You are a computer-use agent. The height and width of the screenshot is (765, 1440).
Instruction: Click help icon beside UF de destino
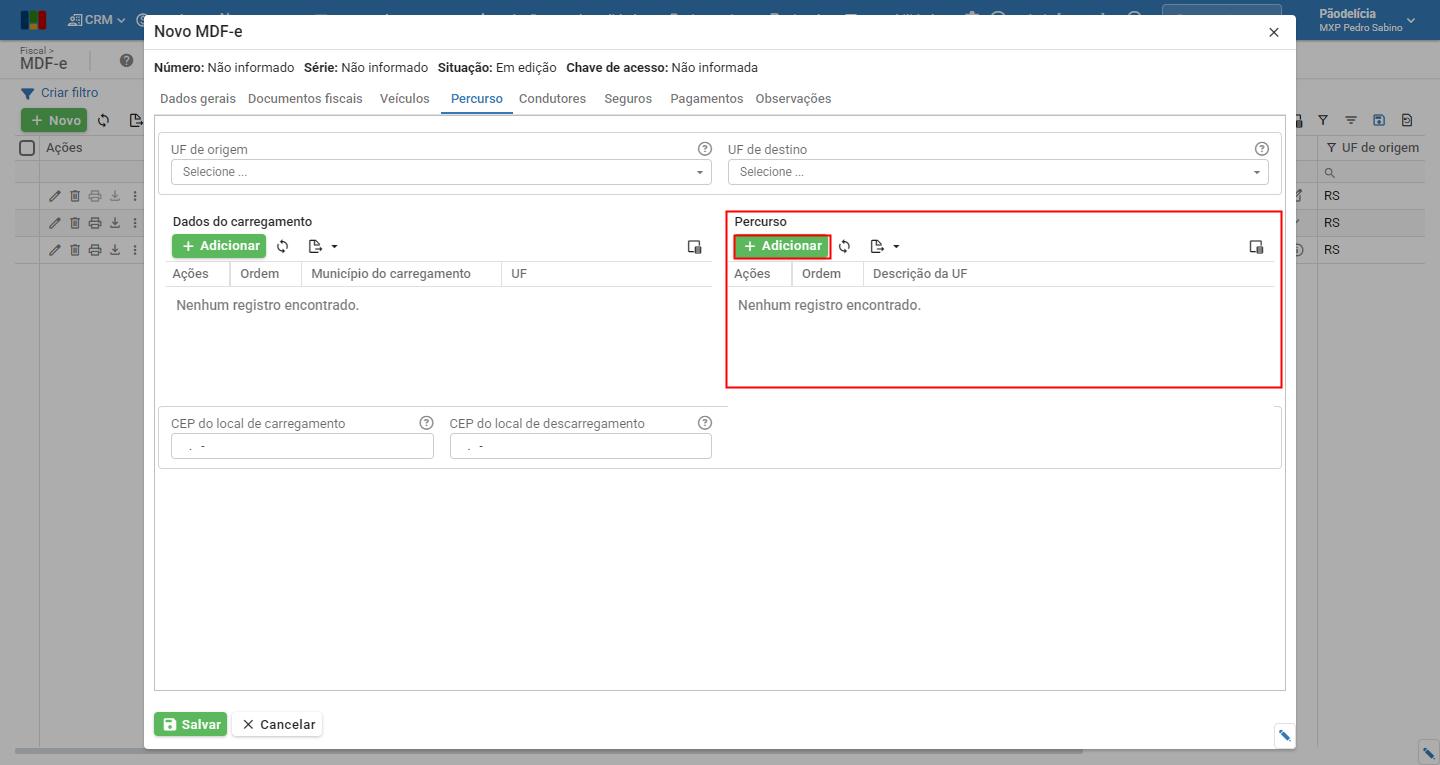pyautogui.click(x=1261, y=149)
